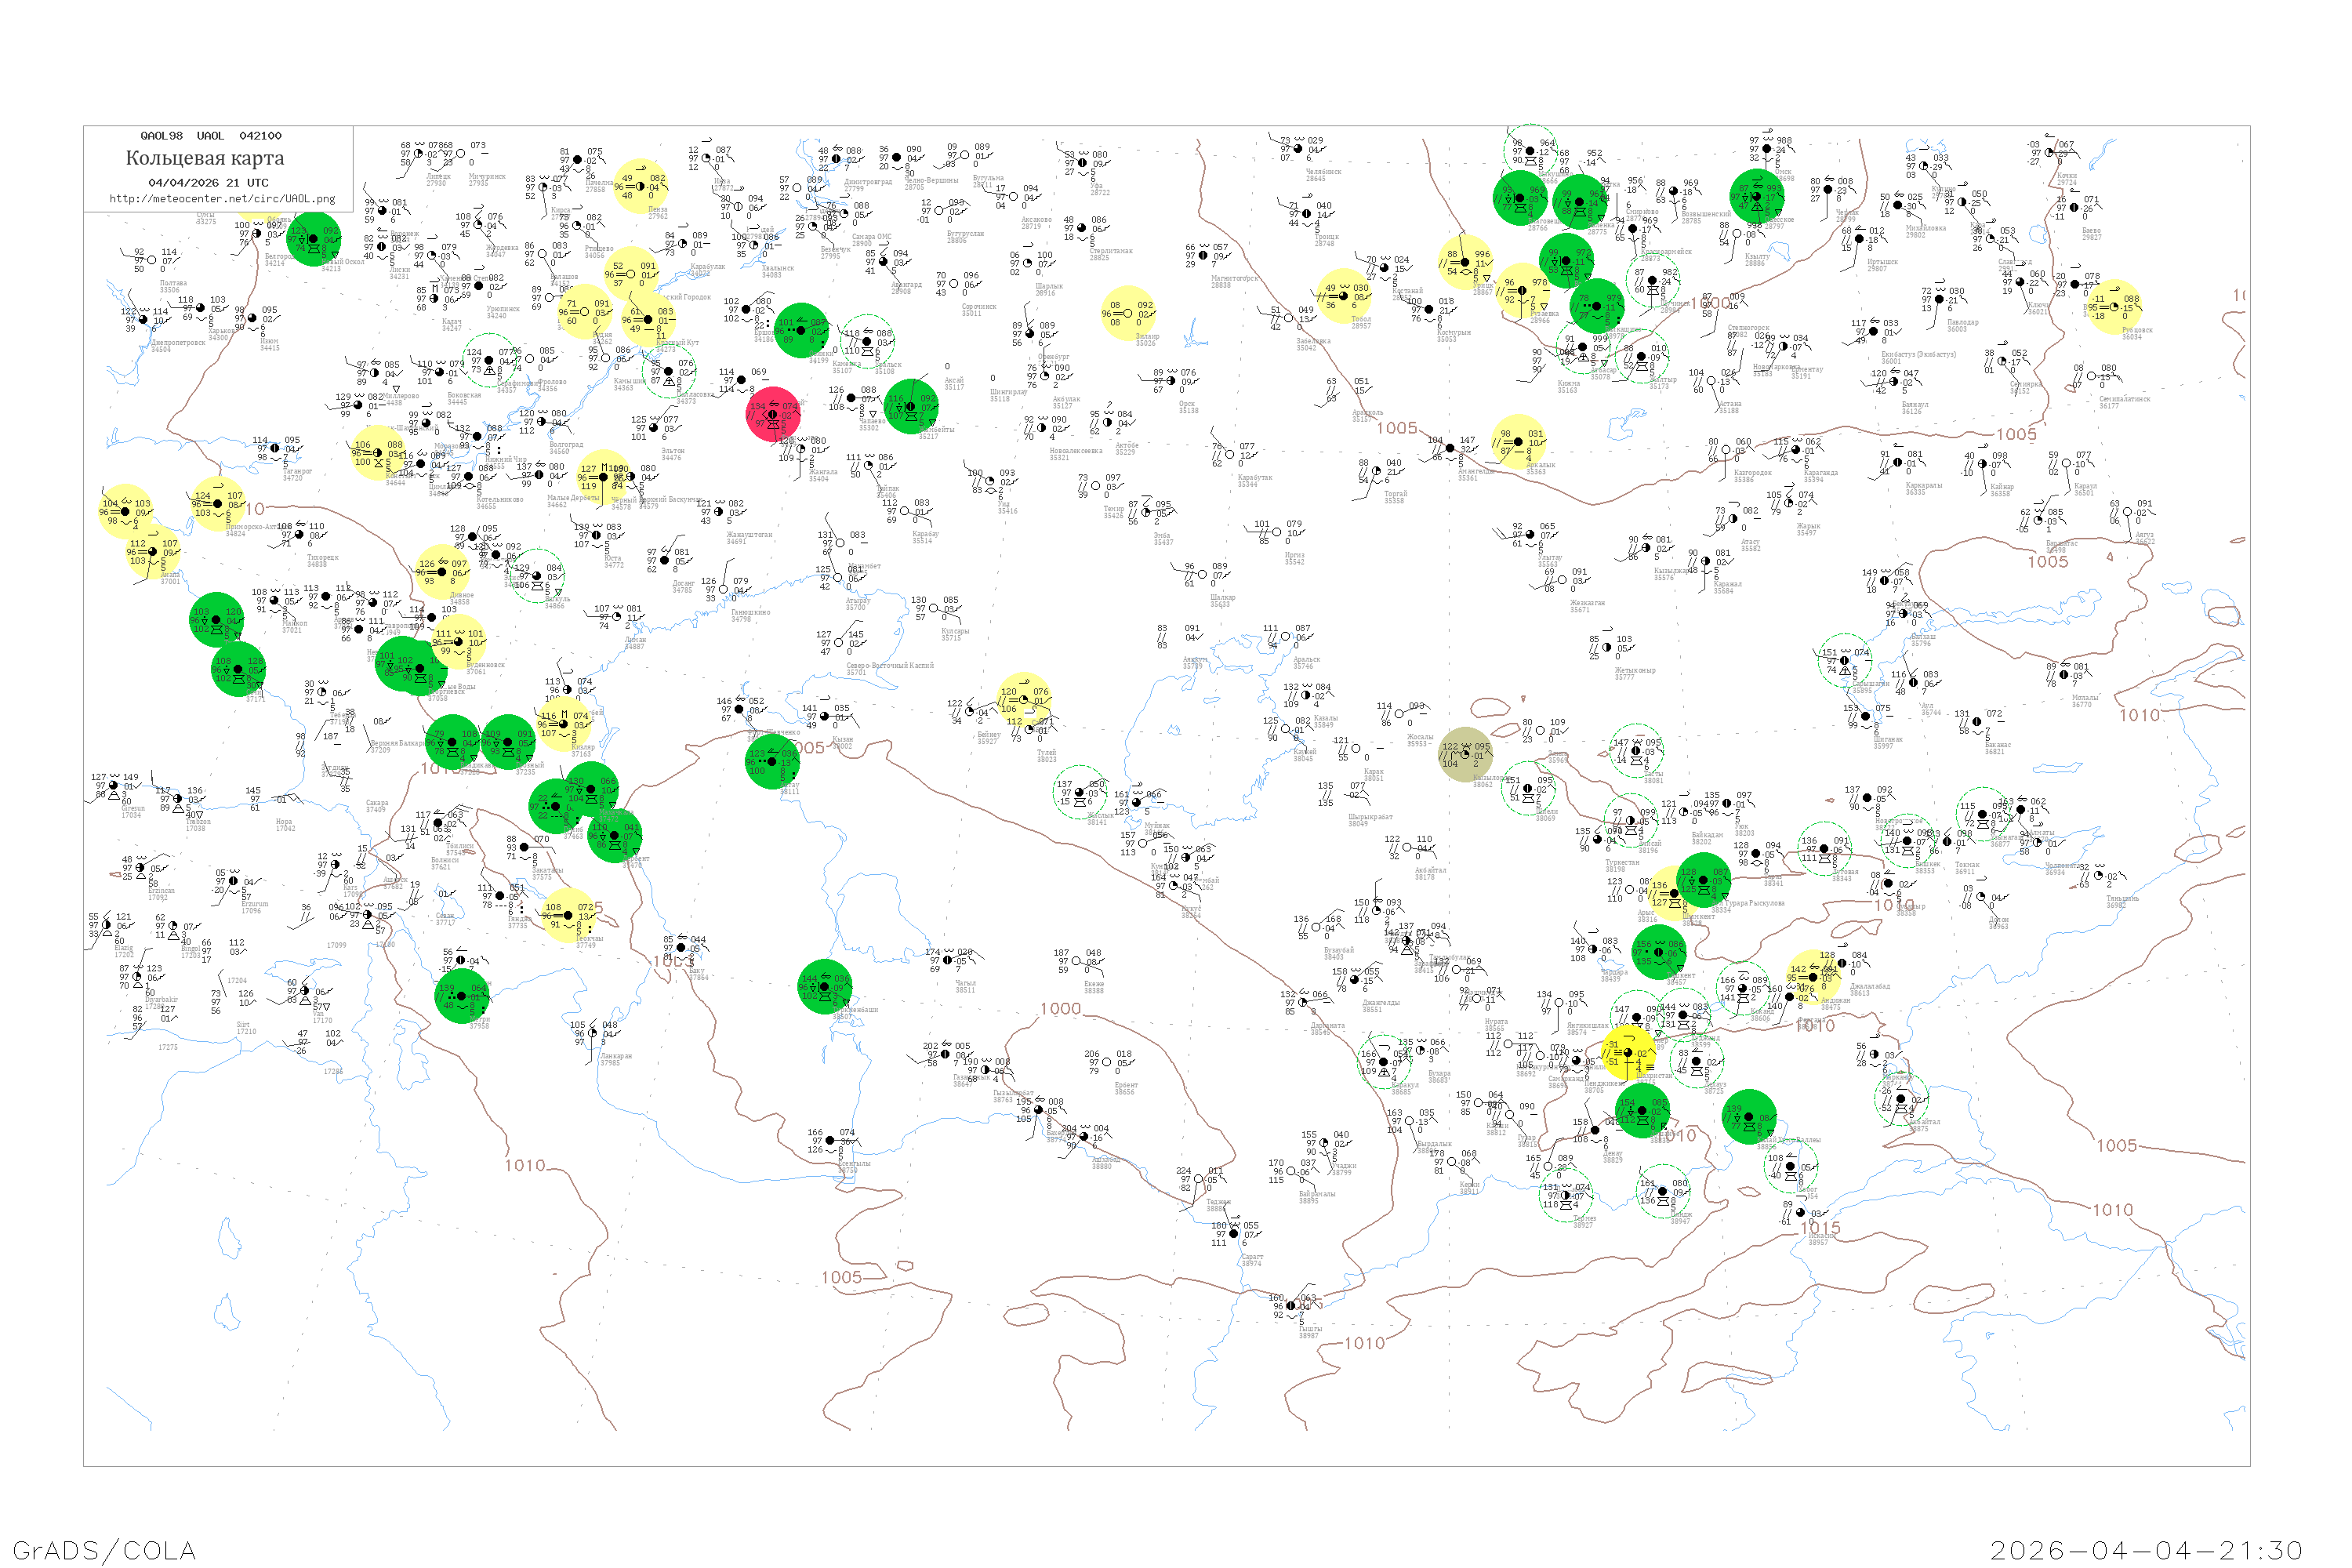Click the 04/04/2026 21 UTC date line
The width and height of the screenshot is (2352, 1568).
(x=208, y=183)
